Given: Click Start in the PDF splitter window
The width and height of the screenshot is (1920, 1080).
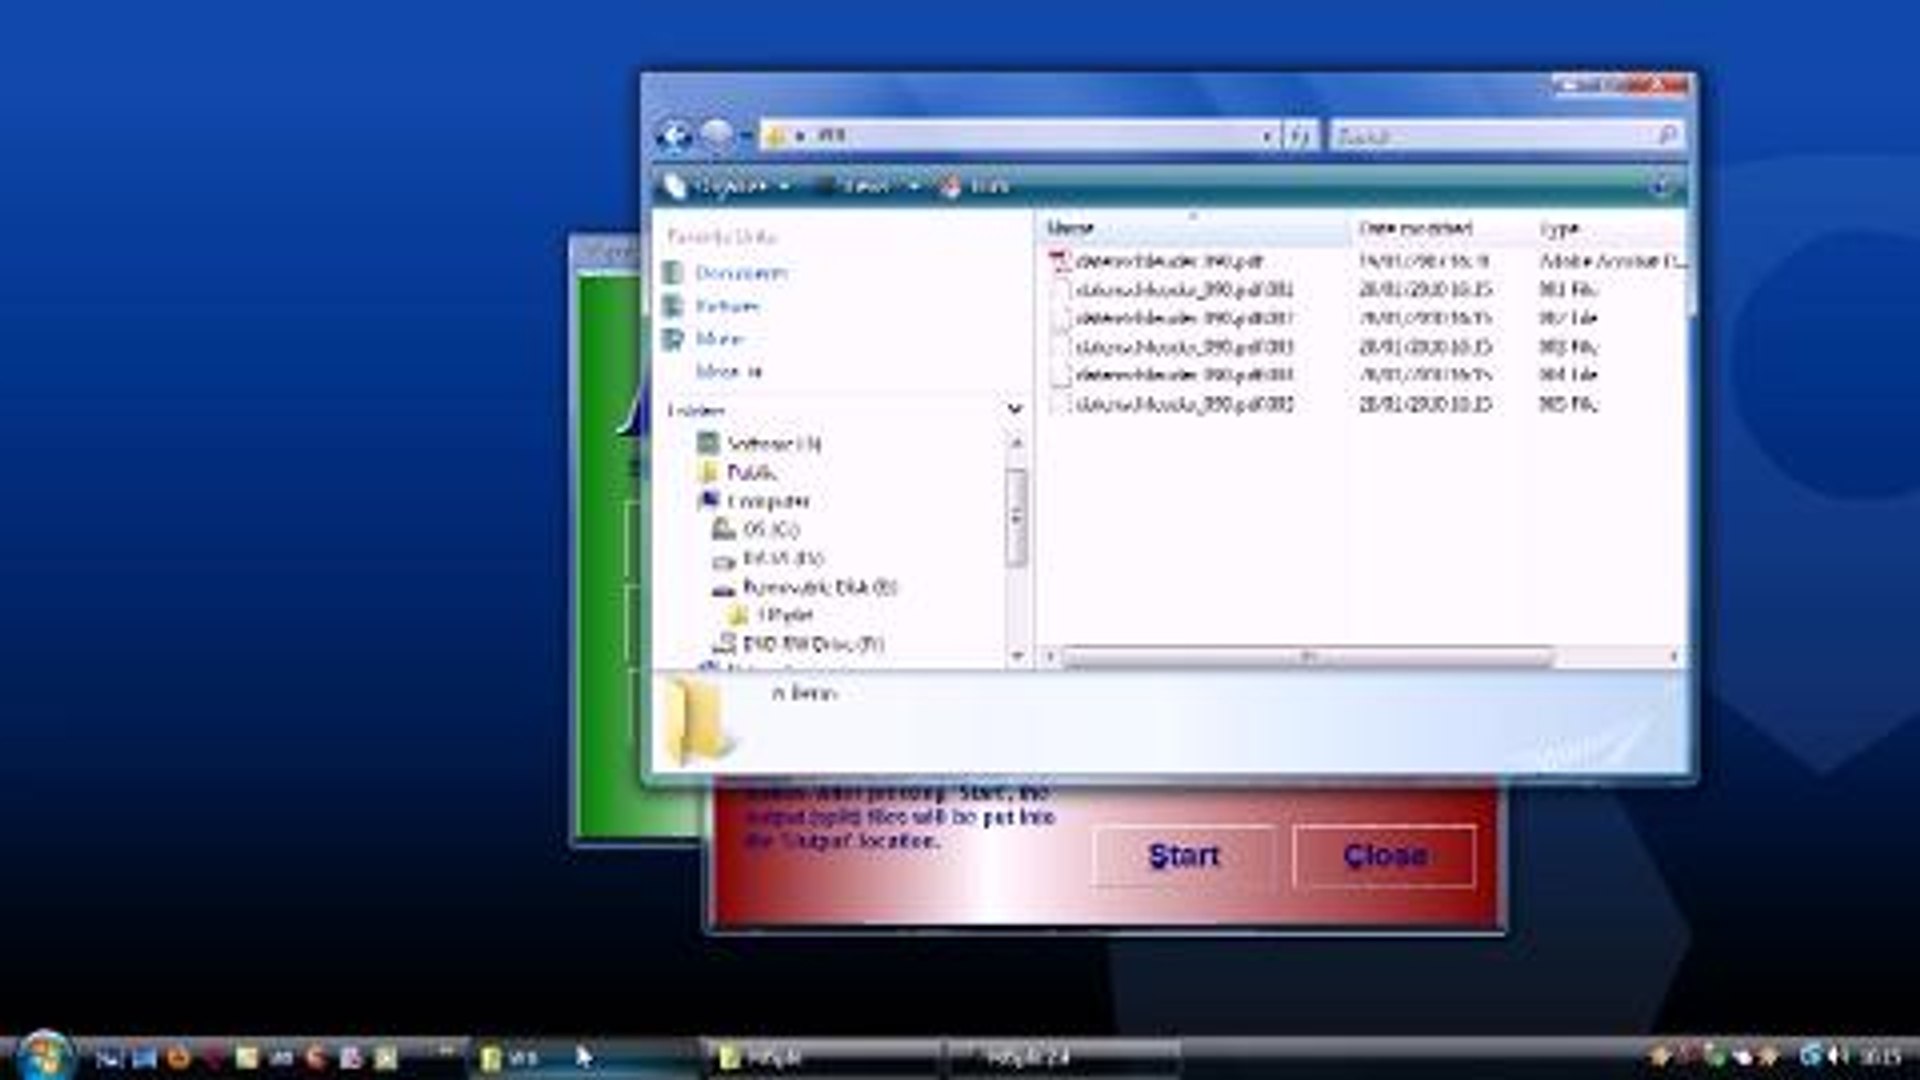Looking at the screenshot, I should 1184,856.
